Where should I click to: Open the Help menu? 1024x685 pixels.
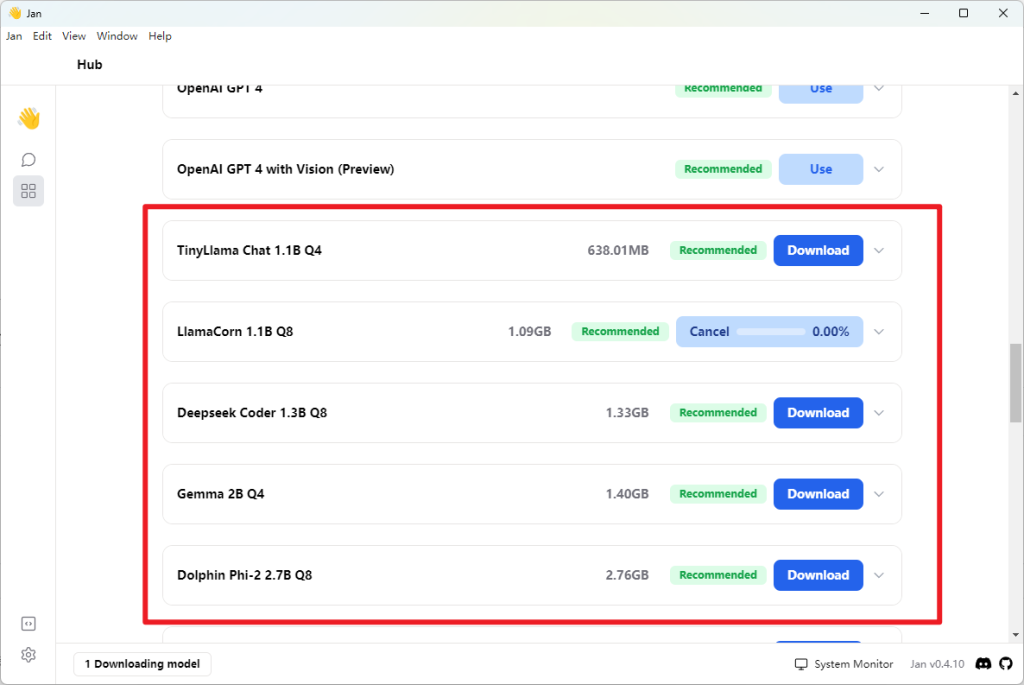tap(160, 36)
